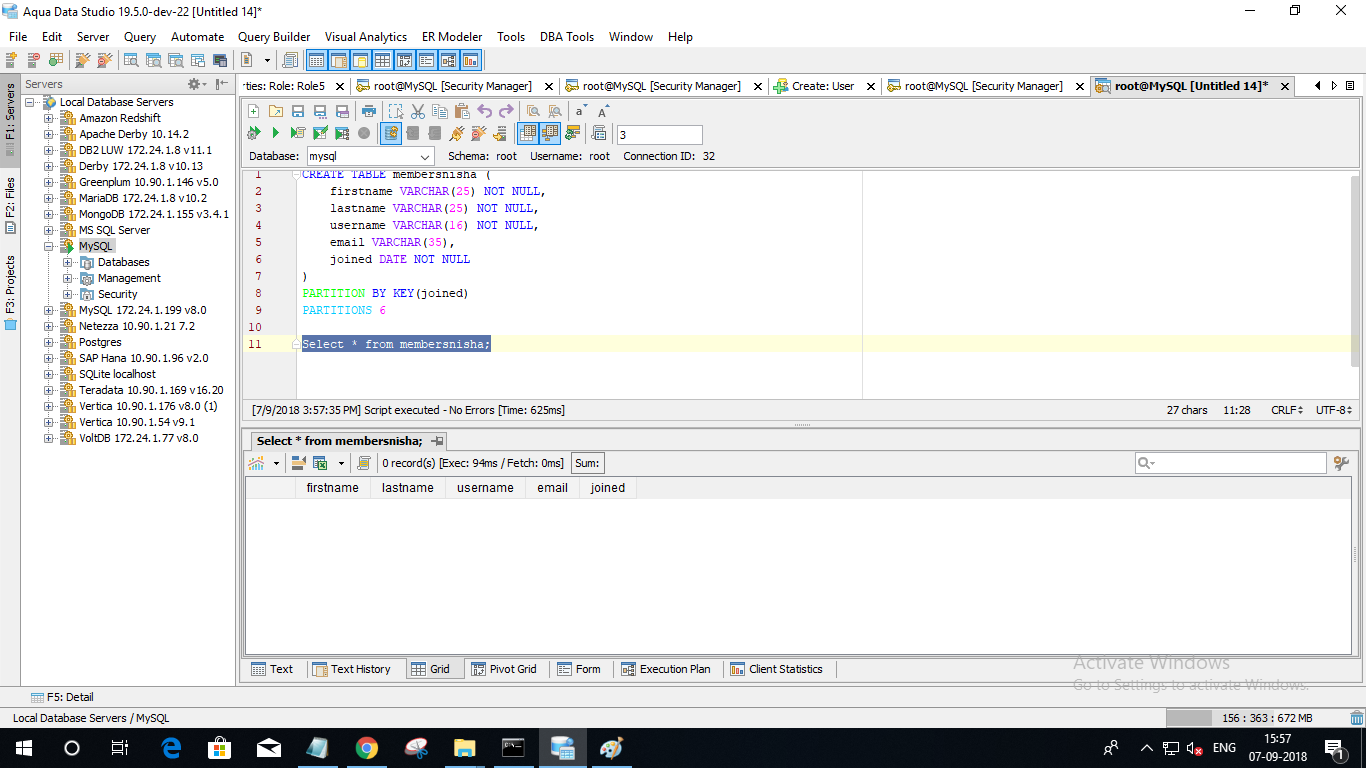Click the wrench settings icon beside results search

tap(1342, 463)
